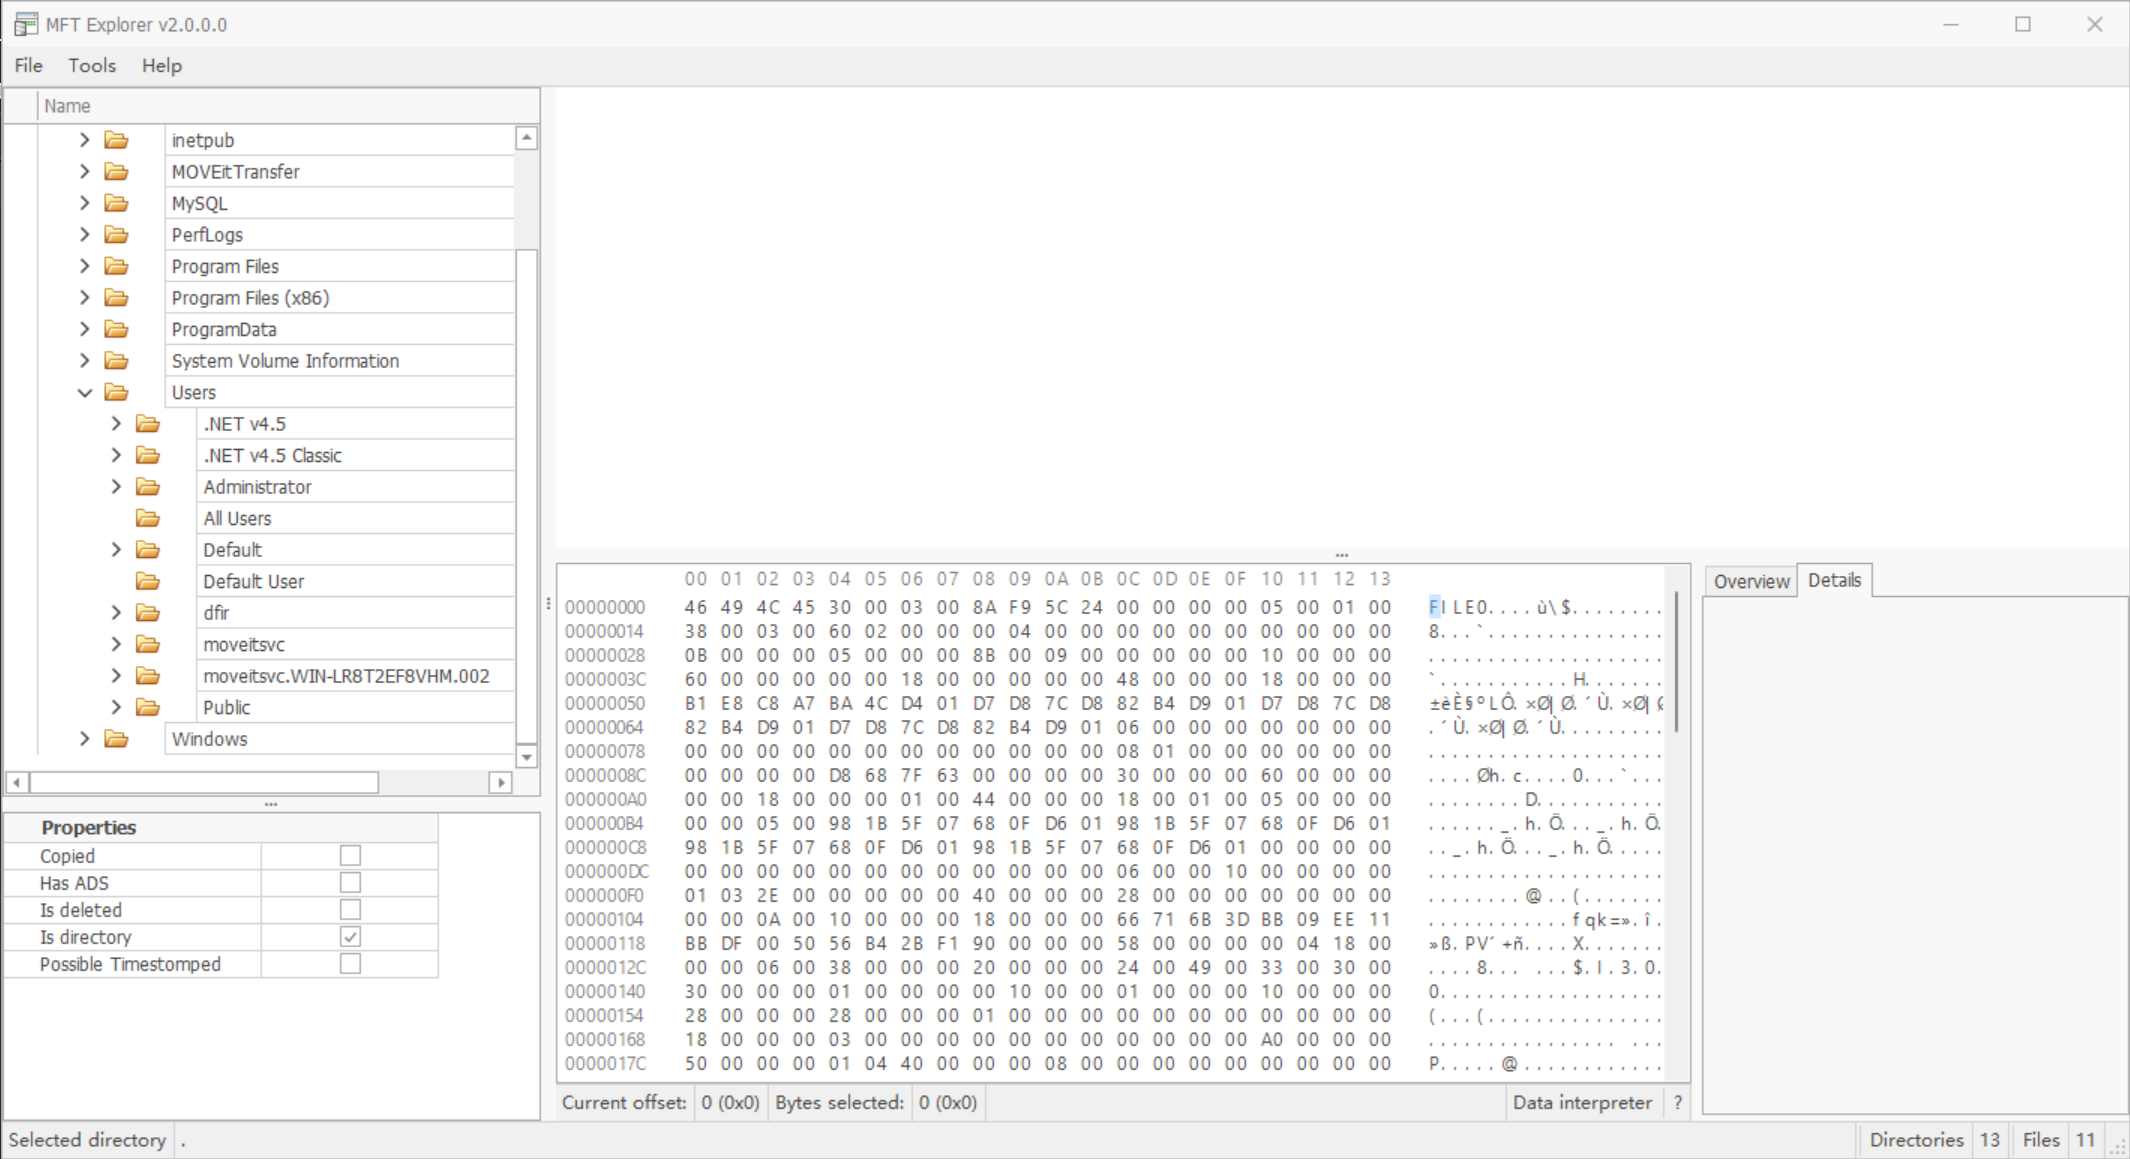Click the question mark help button
Viewport: 2130px width, 1159px height.
pyautogui.click(x=1677, y=1102)
